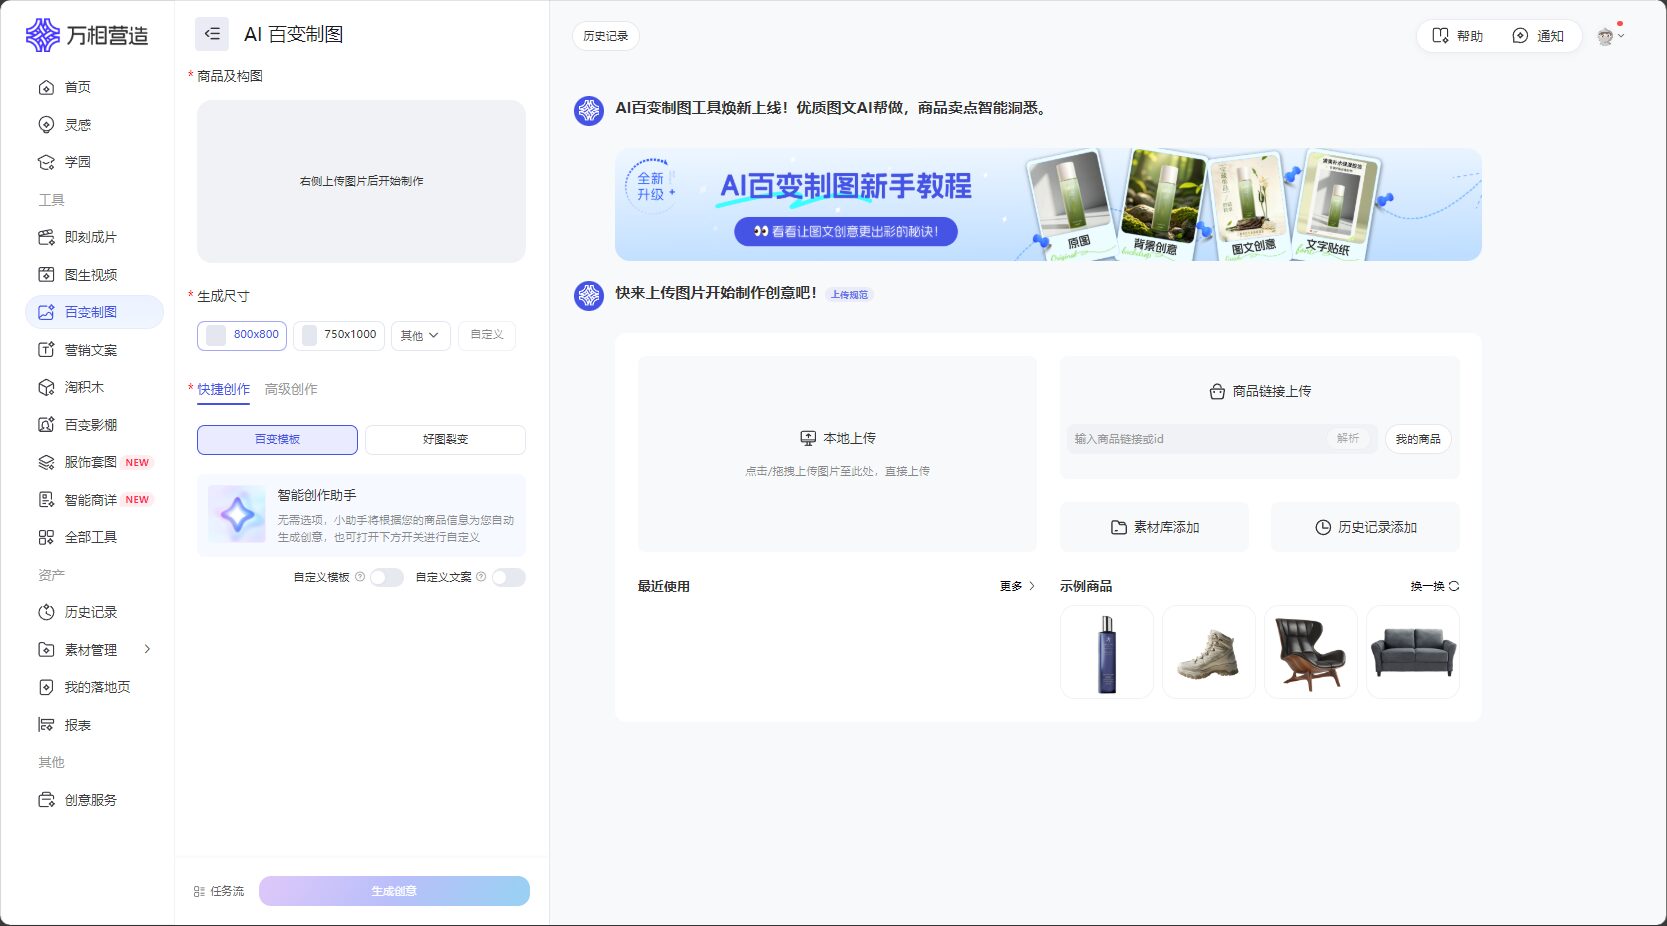Click 商品链接上传 bag icon

click(x=1217, y=392)
